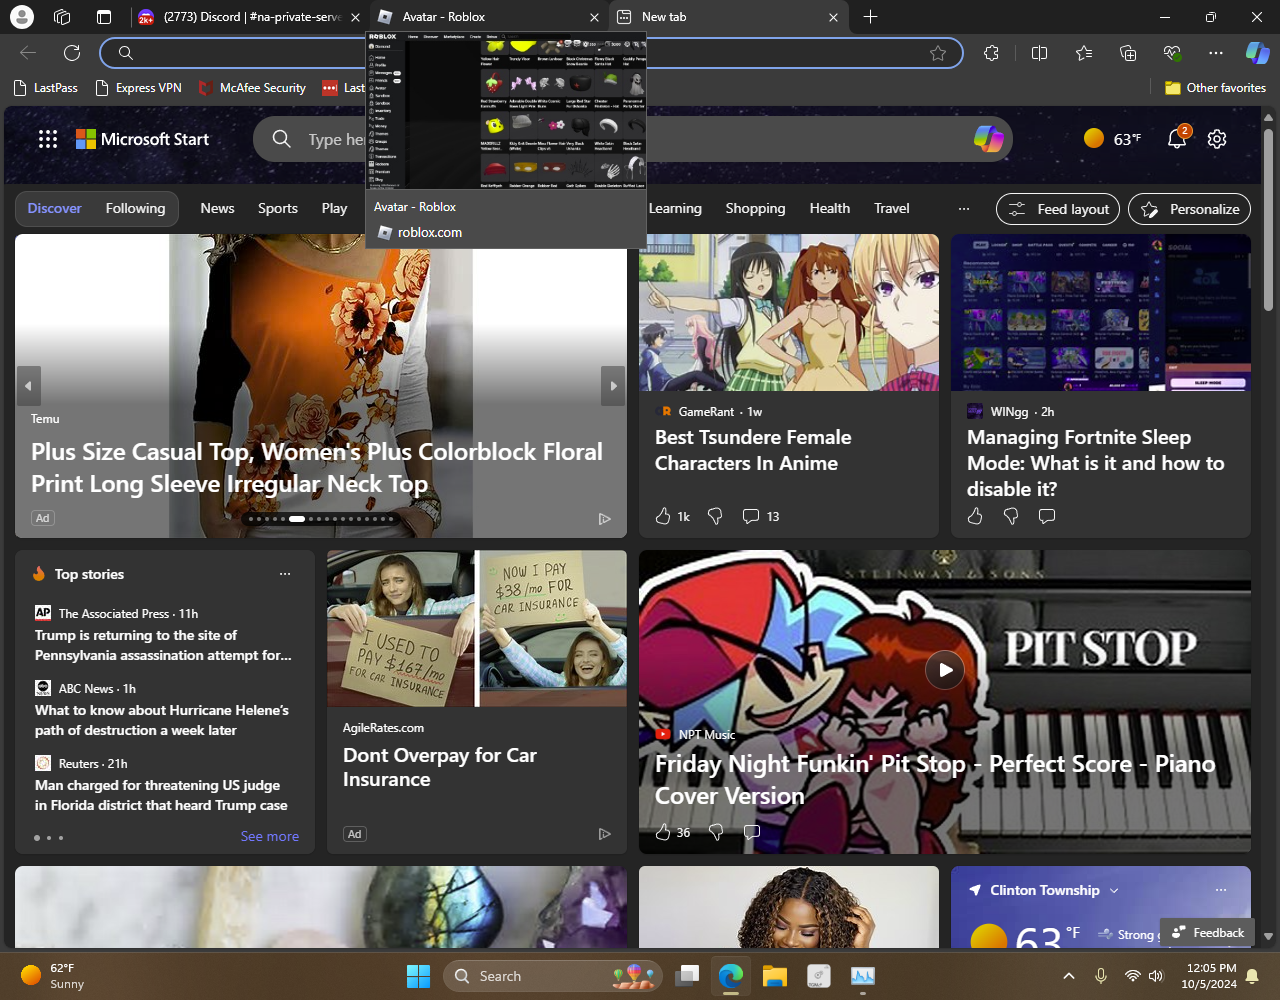Click See more in Top stories
This screenshot has width=1280, height=1000.
(x=270, y=836)
